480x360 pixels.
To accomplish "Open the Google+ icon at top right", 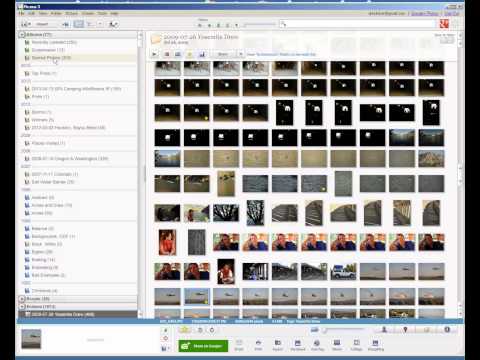I will pos(444,24).
